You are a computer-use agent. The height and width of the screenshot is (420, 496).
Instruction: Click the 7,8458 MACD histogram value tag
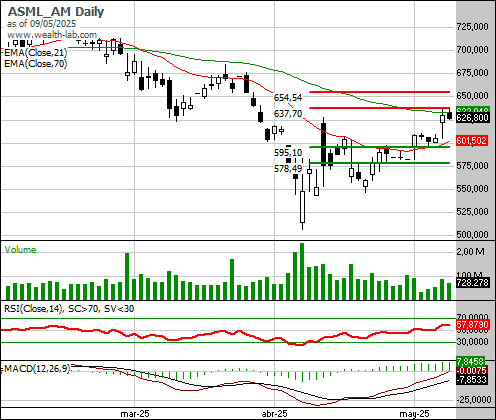[x=470, y=361]
